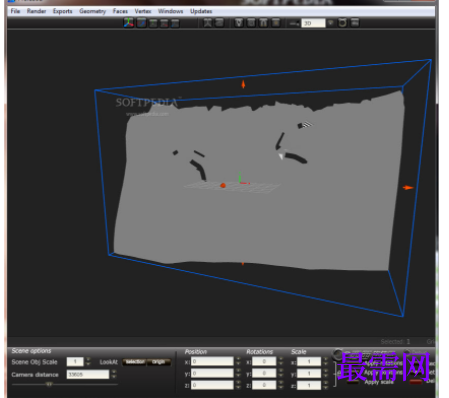
Task: Open the 3D view mode dropdown arrow
Action: (x=330, y=23)
